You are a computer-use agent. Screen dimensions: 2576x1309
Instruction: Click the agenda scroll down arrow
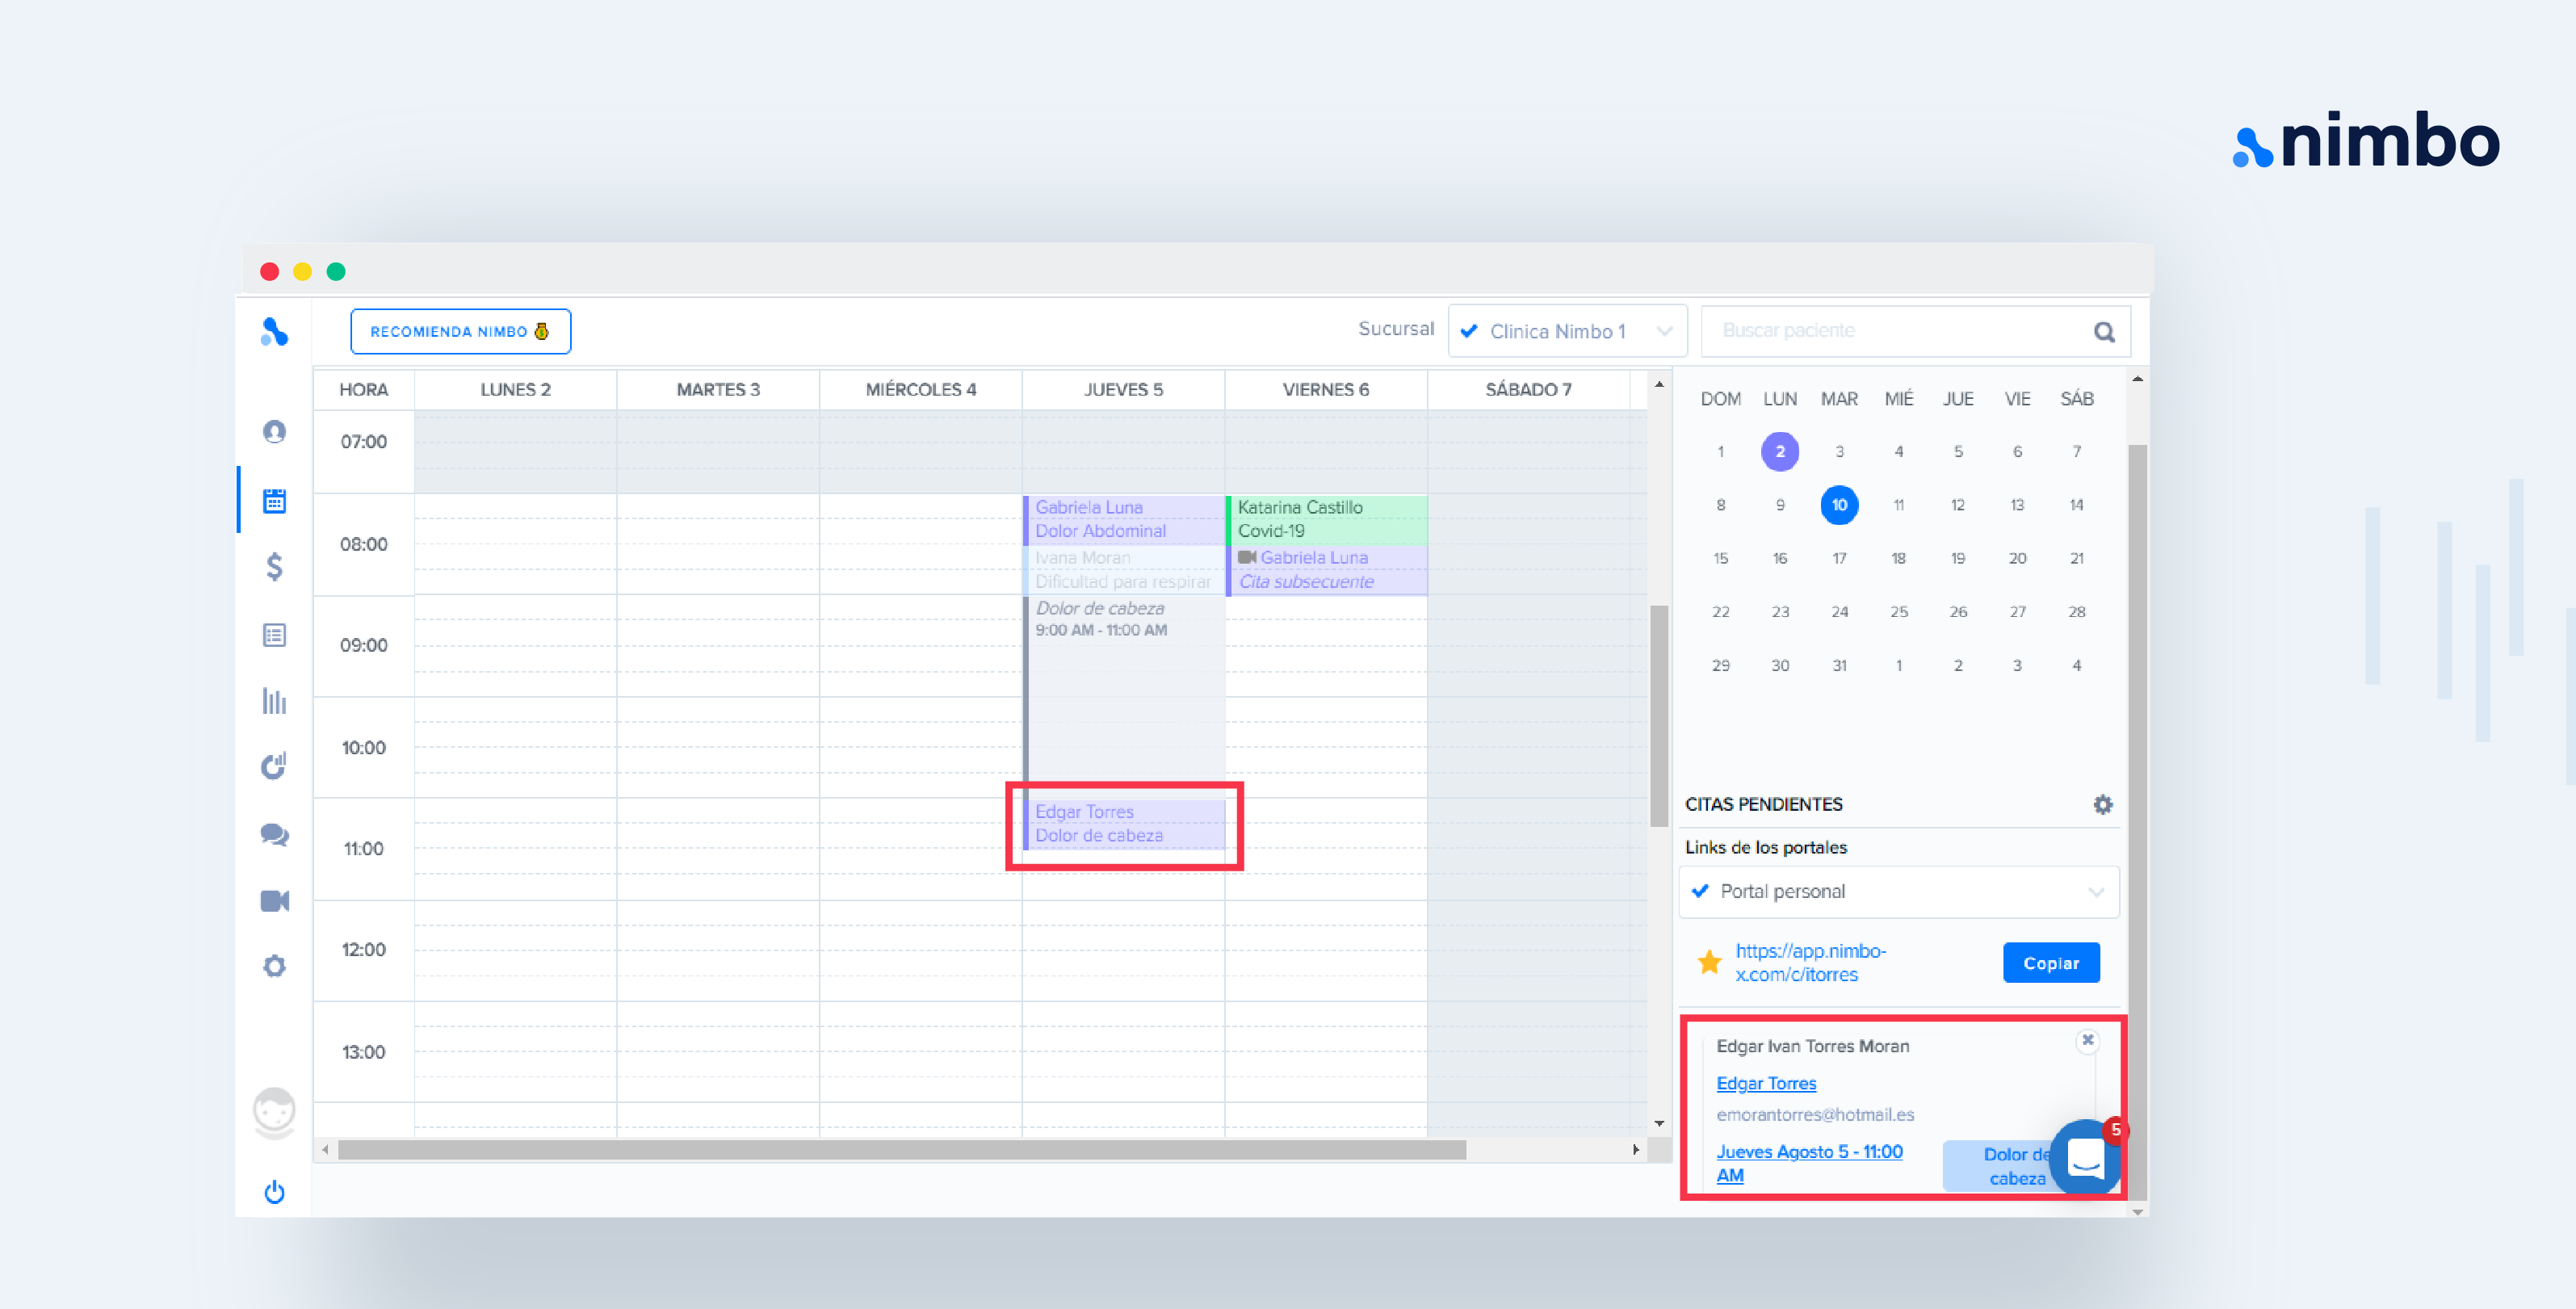tap(1659, 1124)
